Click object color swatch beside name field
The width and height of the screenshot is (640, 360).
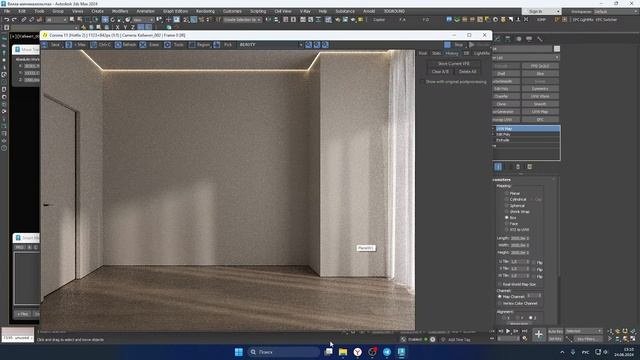(x=557, y=49)
